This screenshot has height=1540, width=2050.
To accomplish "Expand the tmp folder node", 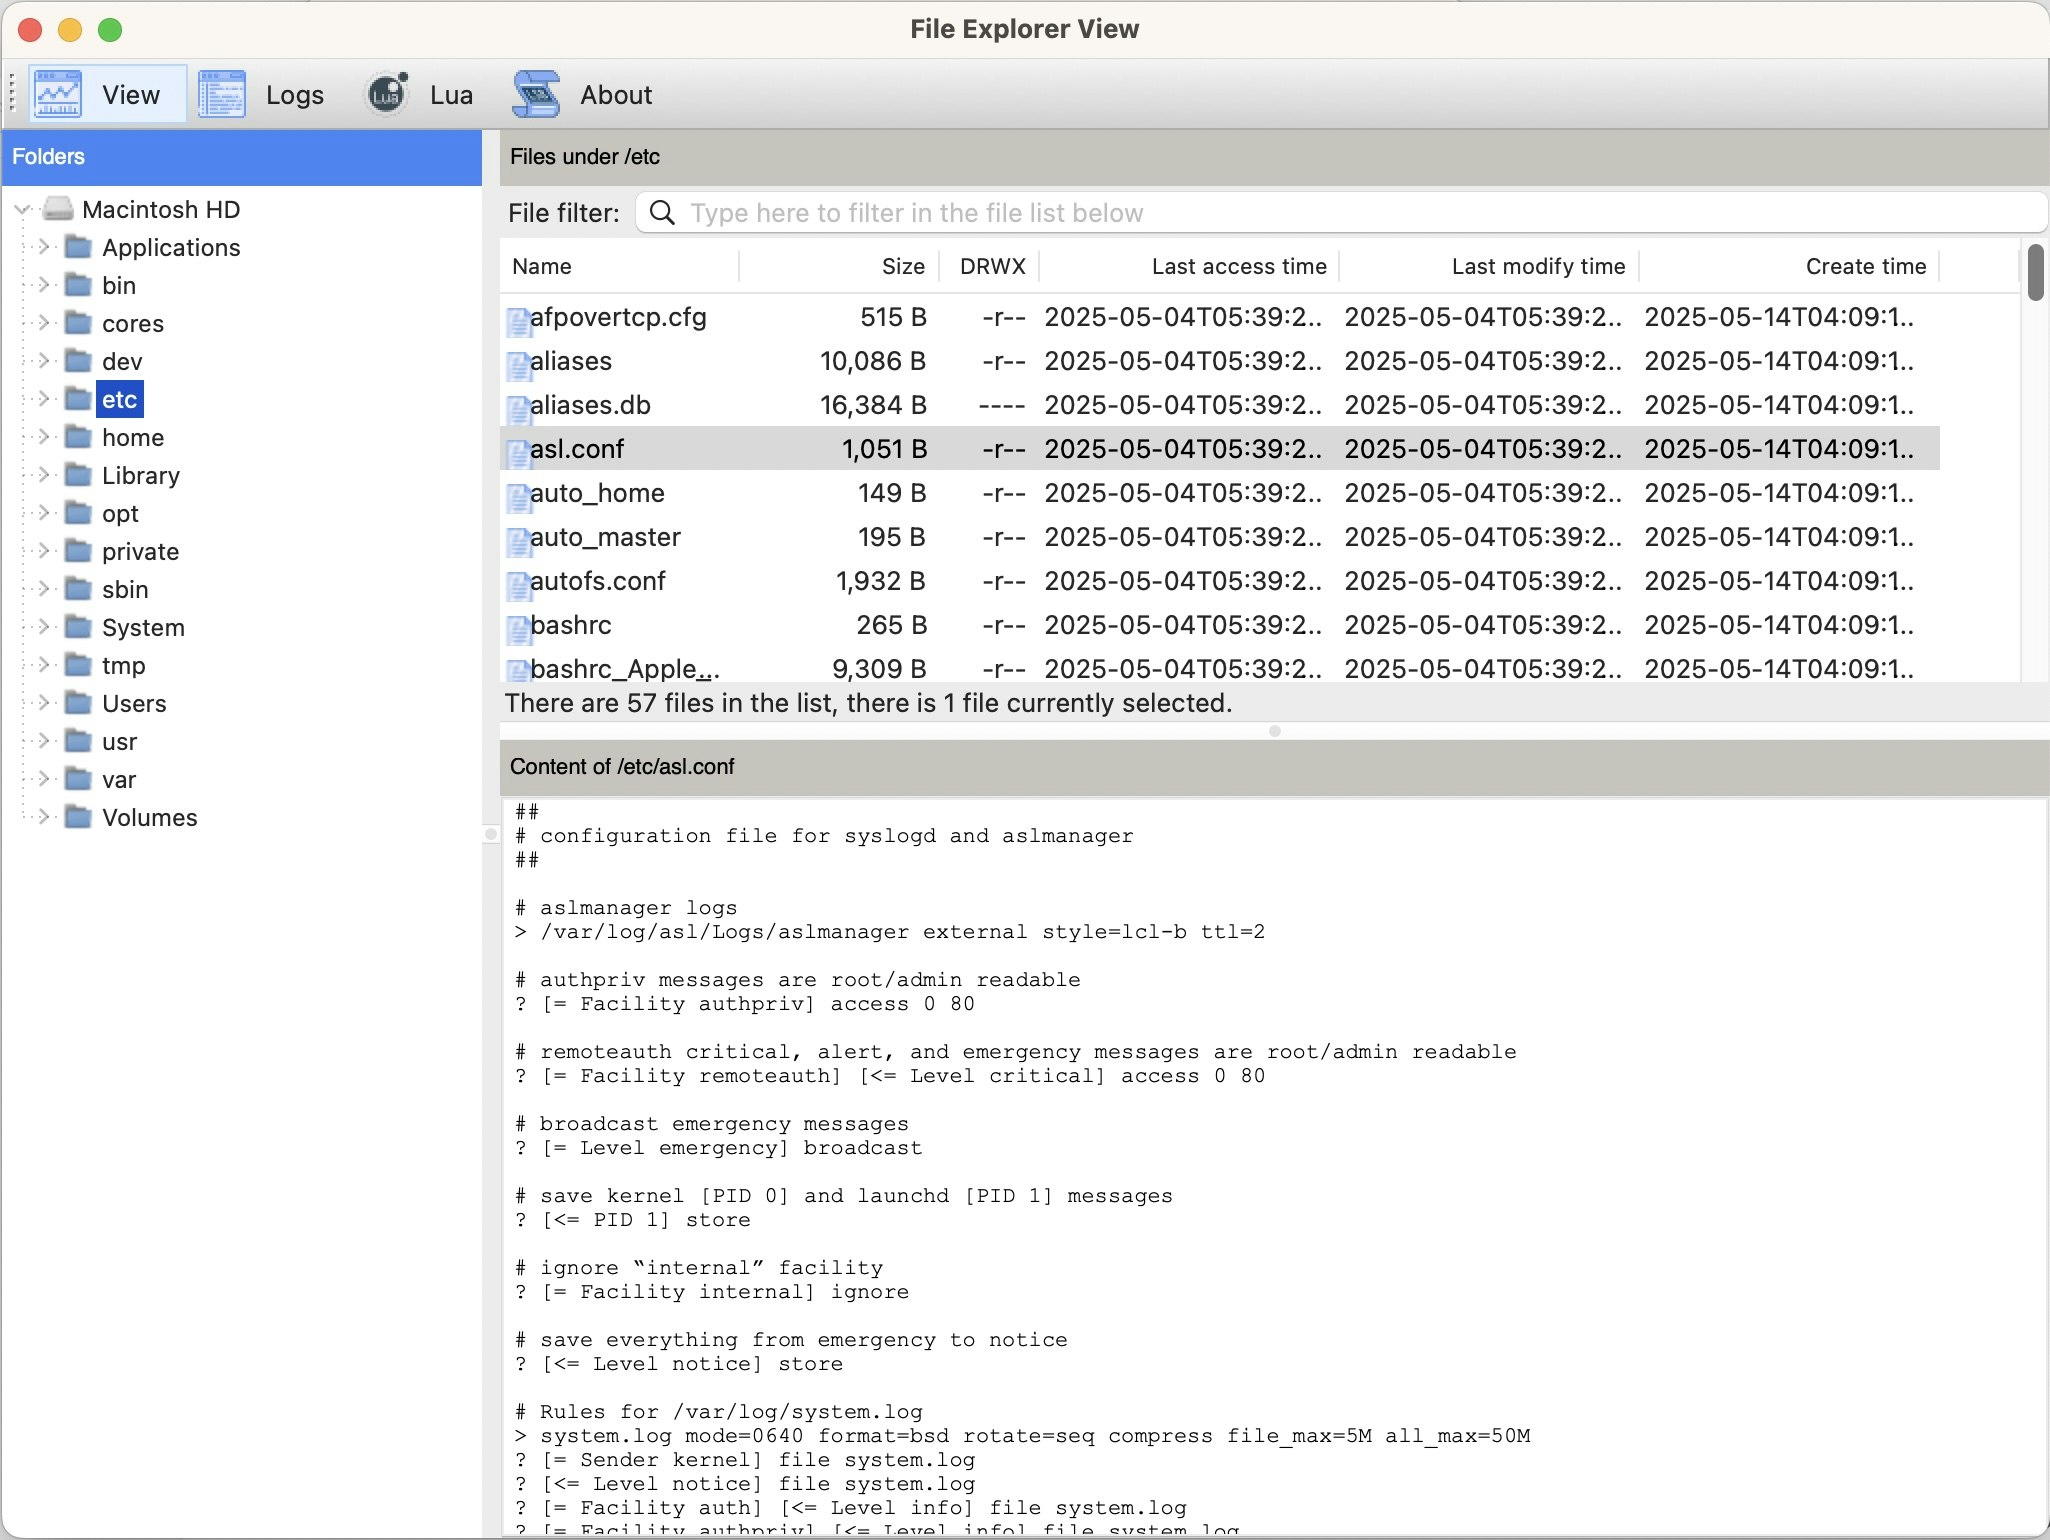I will (43, 665).
